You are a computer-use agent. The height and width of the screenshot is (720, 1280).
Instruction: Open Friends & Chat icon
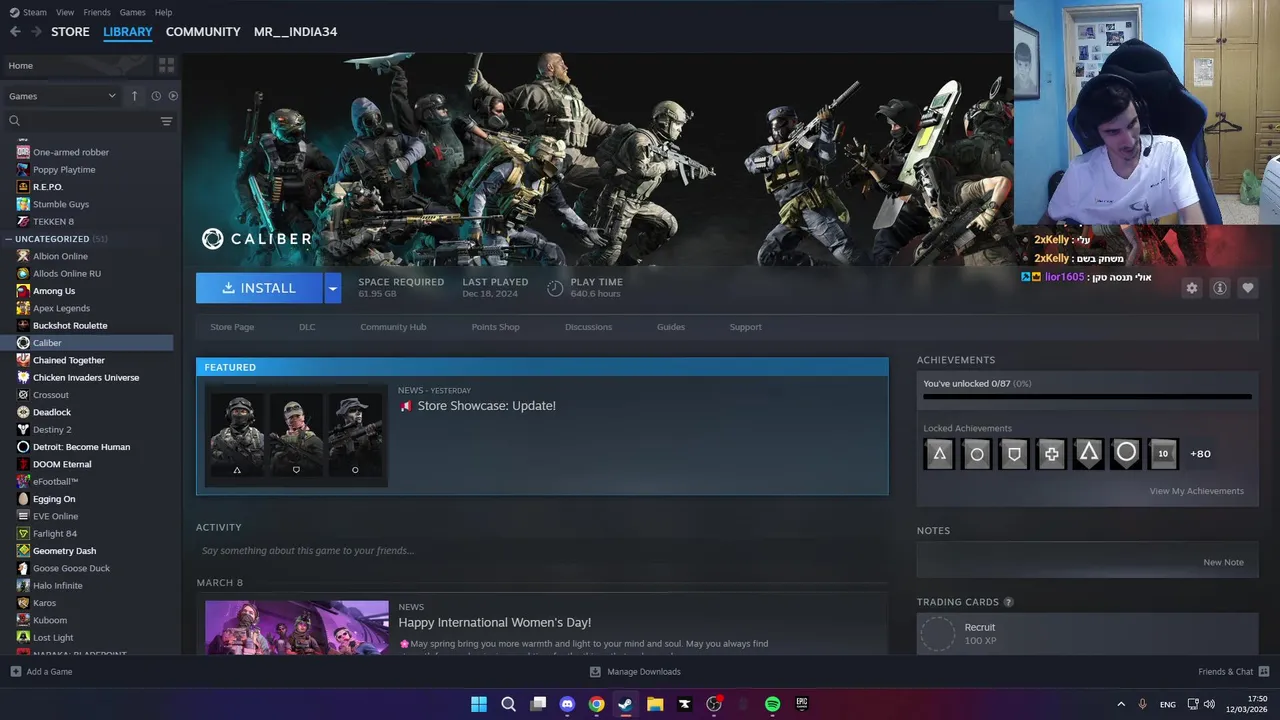(1263, 671)
